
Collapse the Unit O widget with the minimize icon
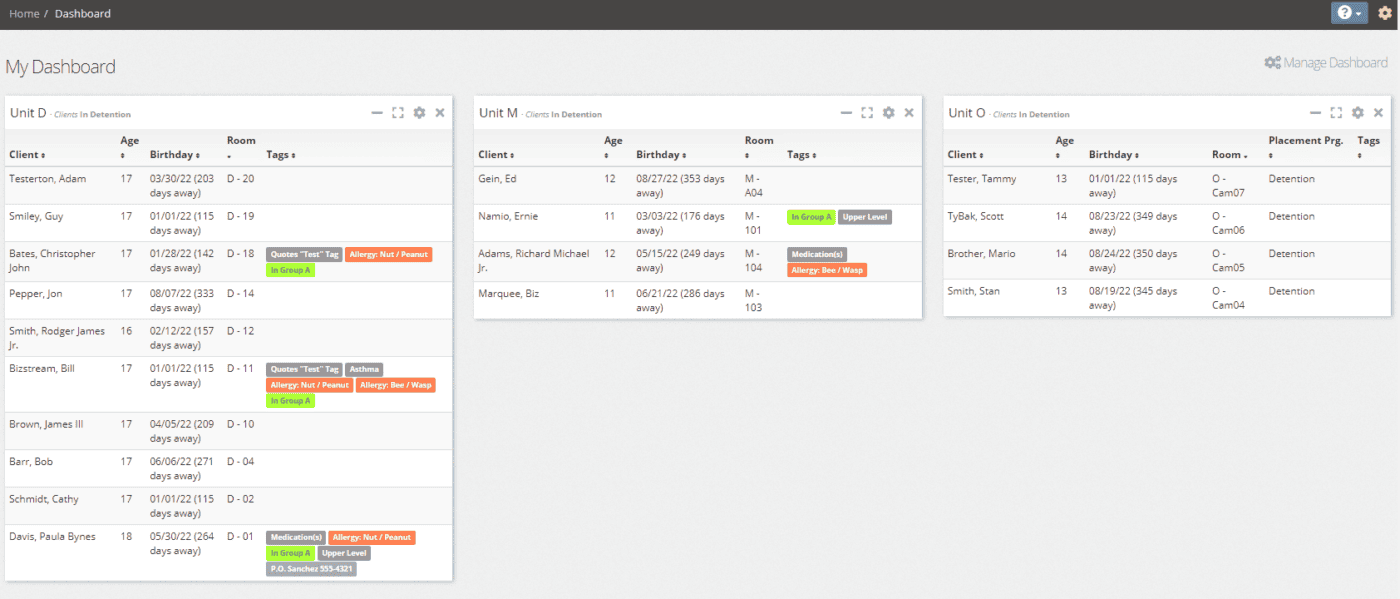tap(1315, 113)
